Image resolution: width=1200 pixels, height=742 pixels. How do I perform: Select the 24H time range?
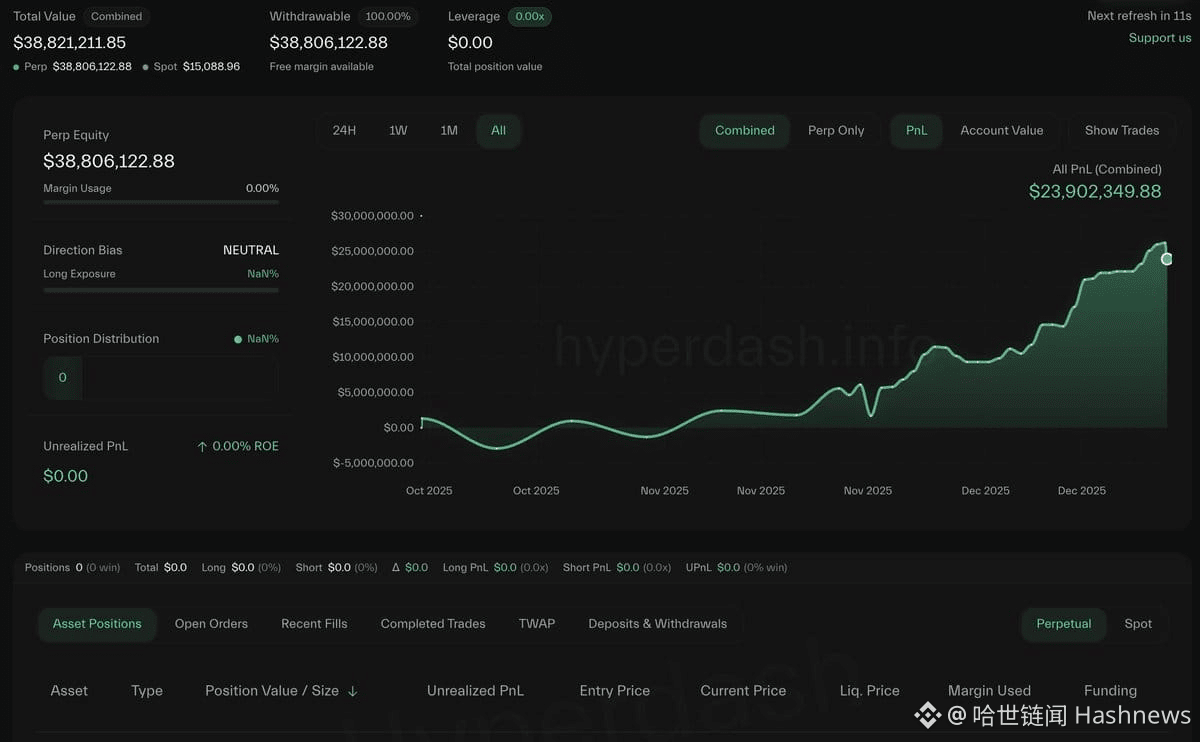[344, 131]
